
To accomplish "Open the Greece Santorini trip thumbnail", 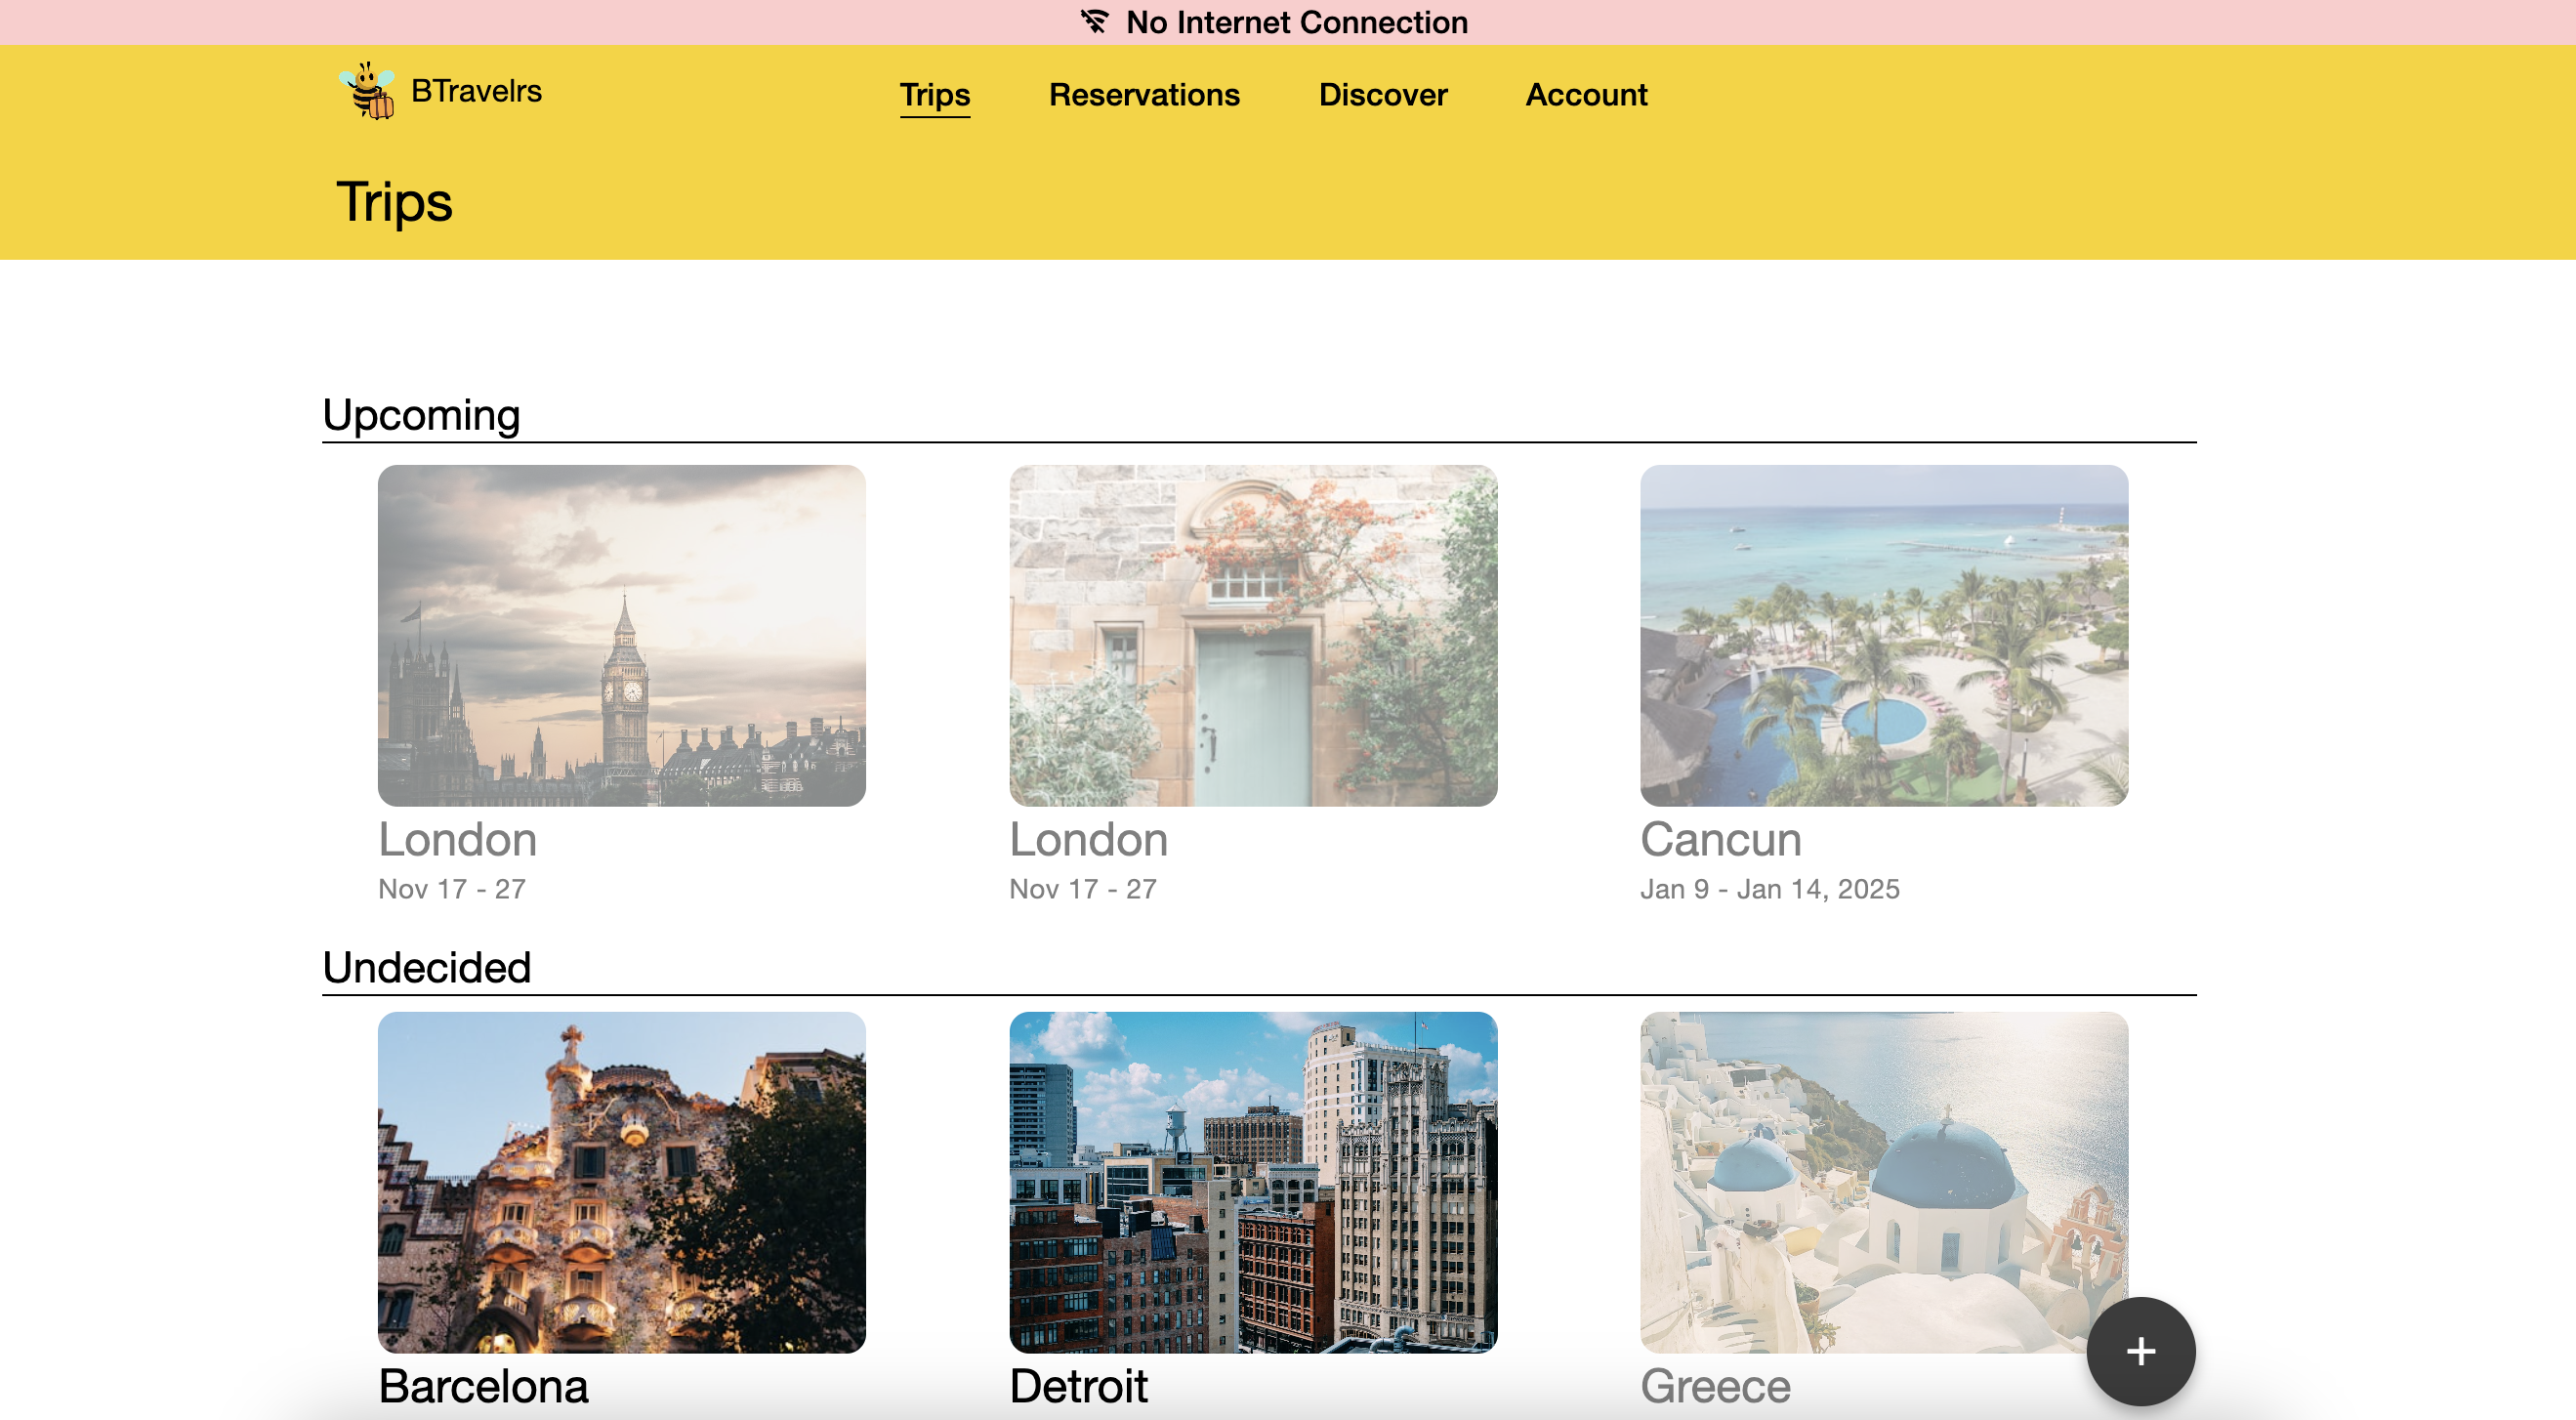I will click(1883, 1182).
